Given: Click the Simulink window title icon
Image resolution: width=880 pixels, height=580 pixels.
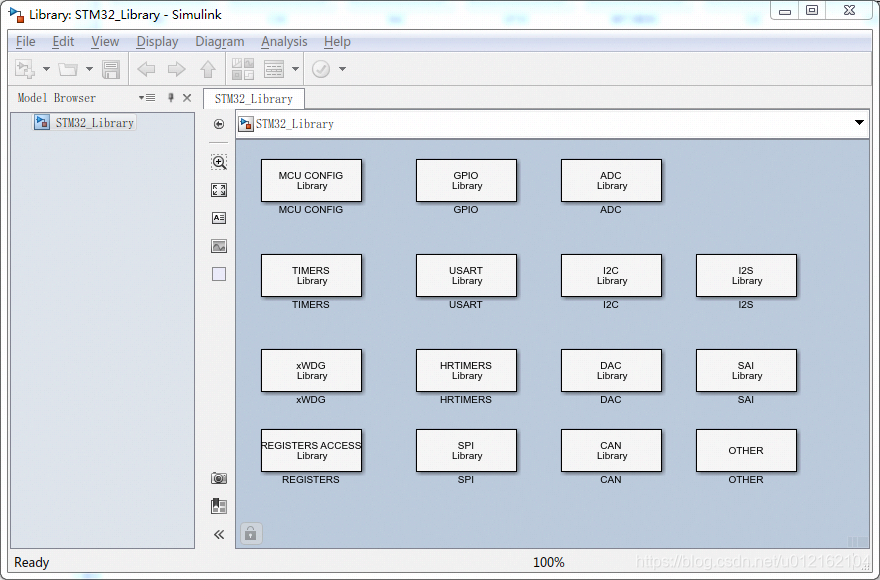Looking at the screenshot, I should pos(16,15).
